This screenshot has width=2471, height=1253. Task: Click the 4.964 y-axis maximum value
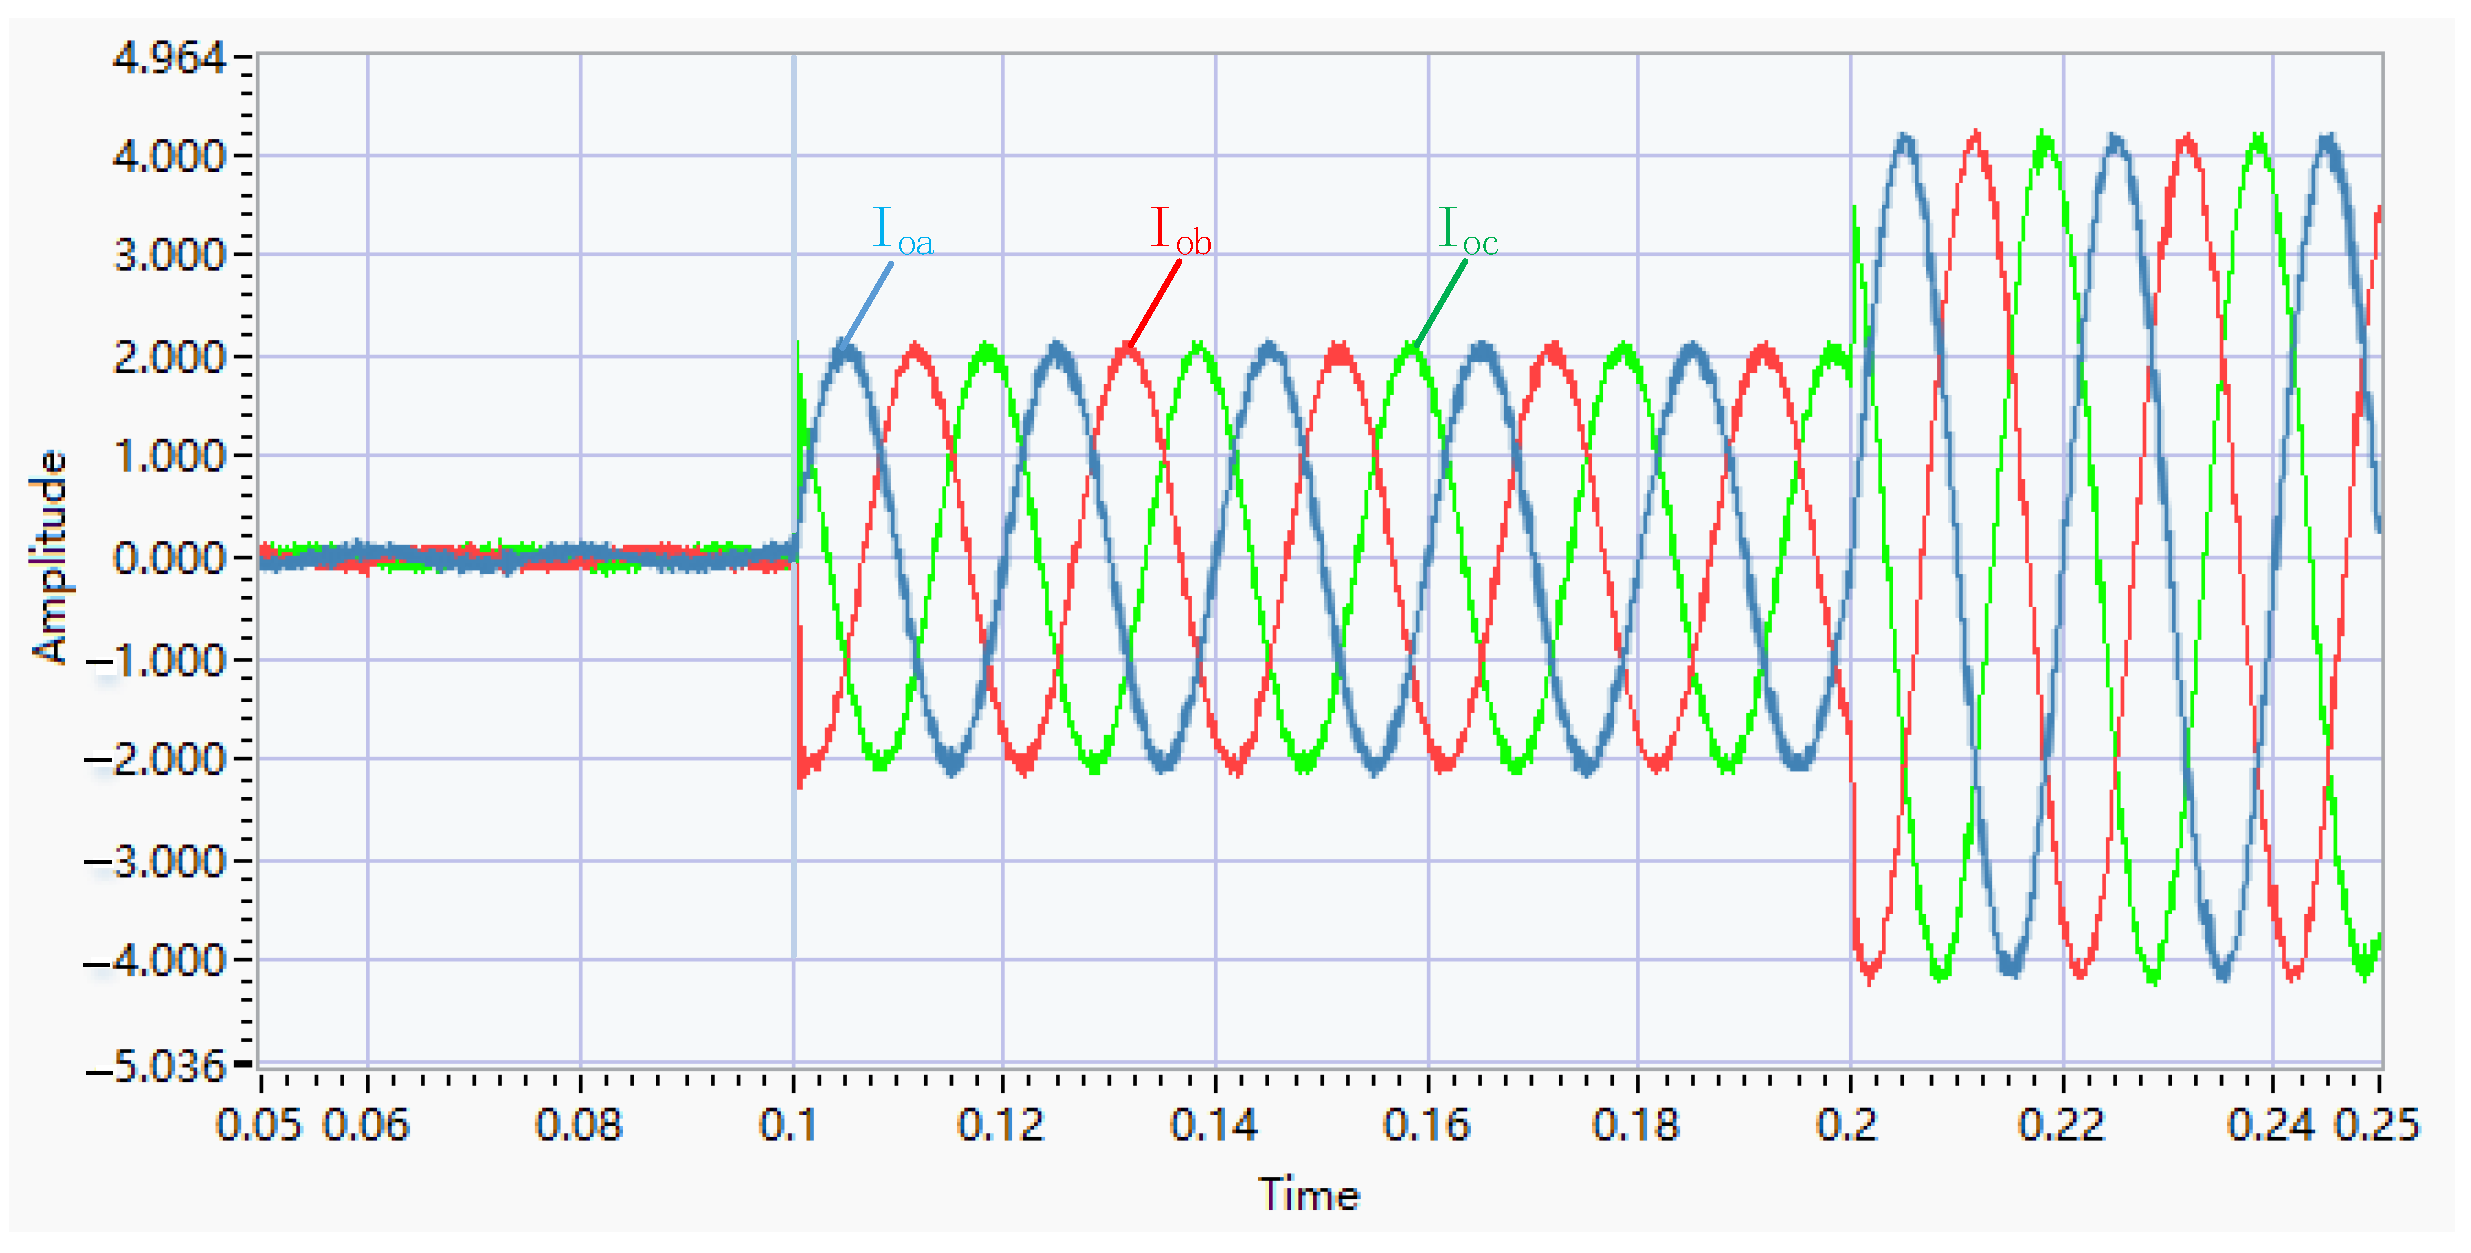click(x=169, y=58)
